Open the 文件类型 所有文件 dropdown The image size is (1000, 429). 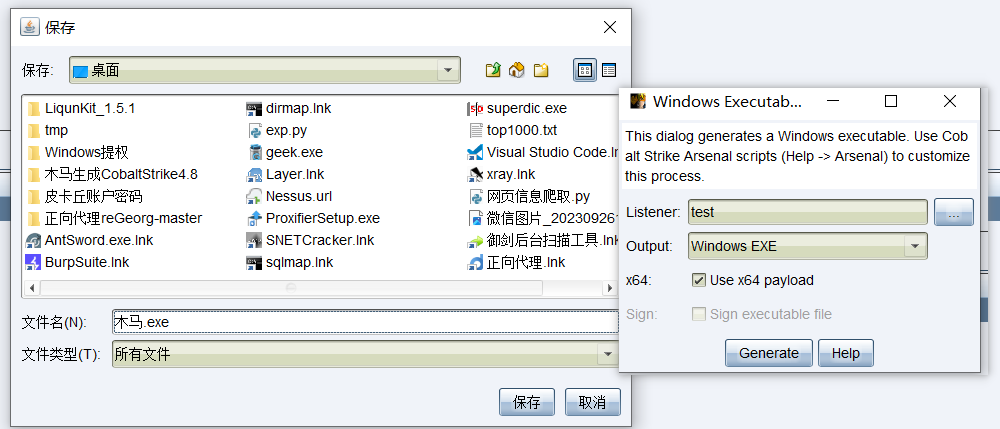coord(608,354)
